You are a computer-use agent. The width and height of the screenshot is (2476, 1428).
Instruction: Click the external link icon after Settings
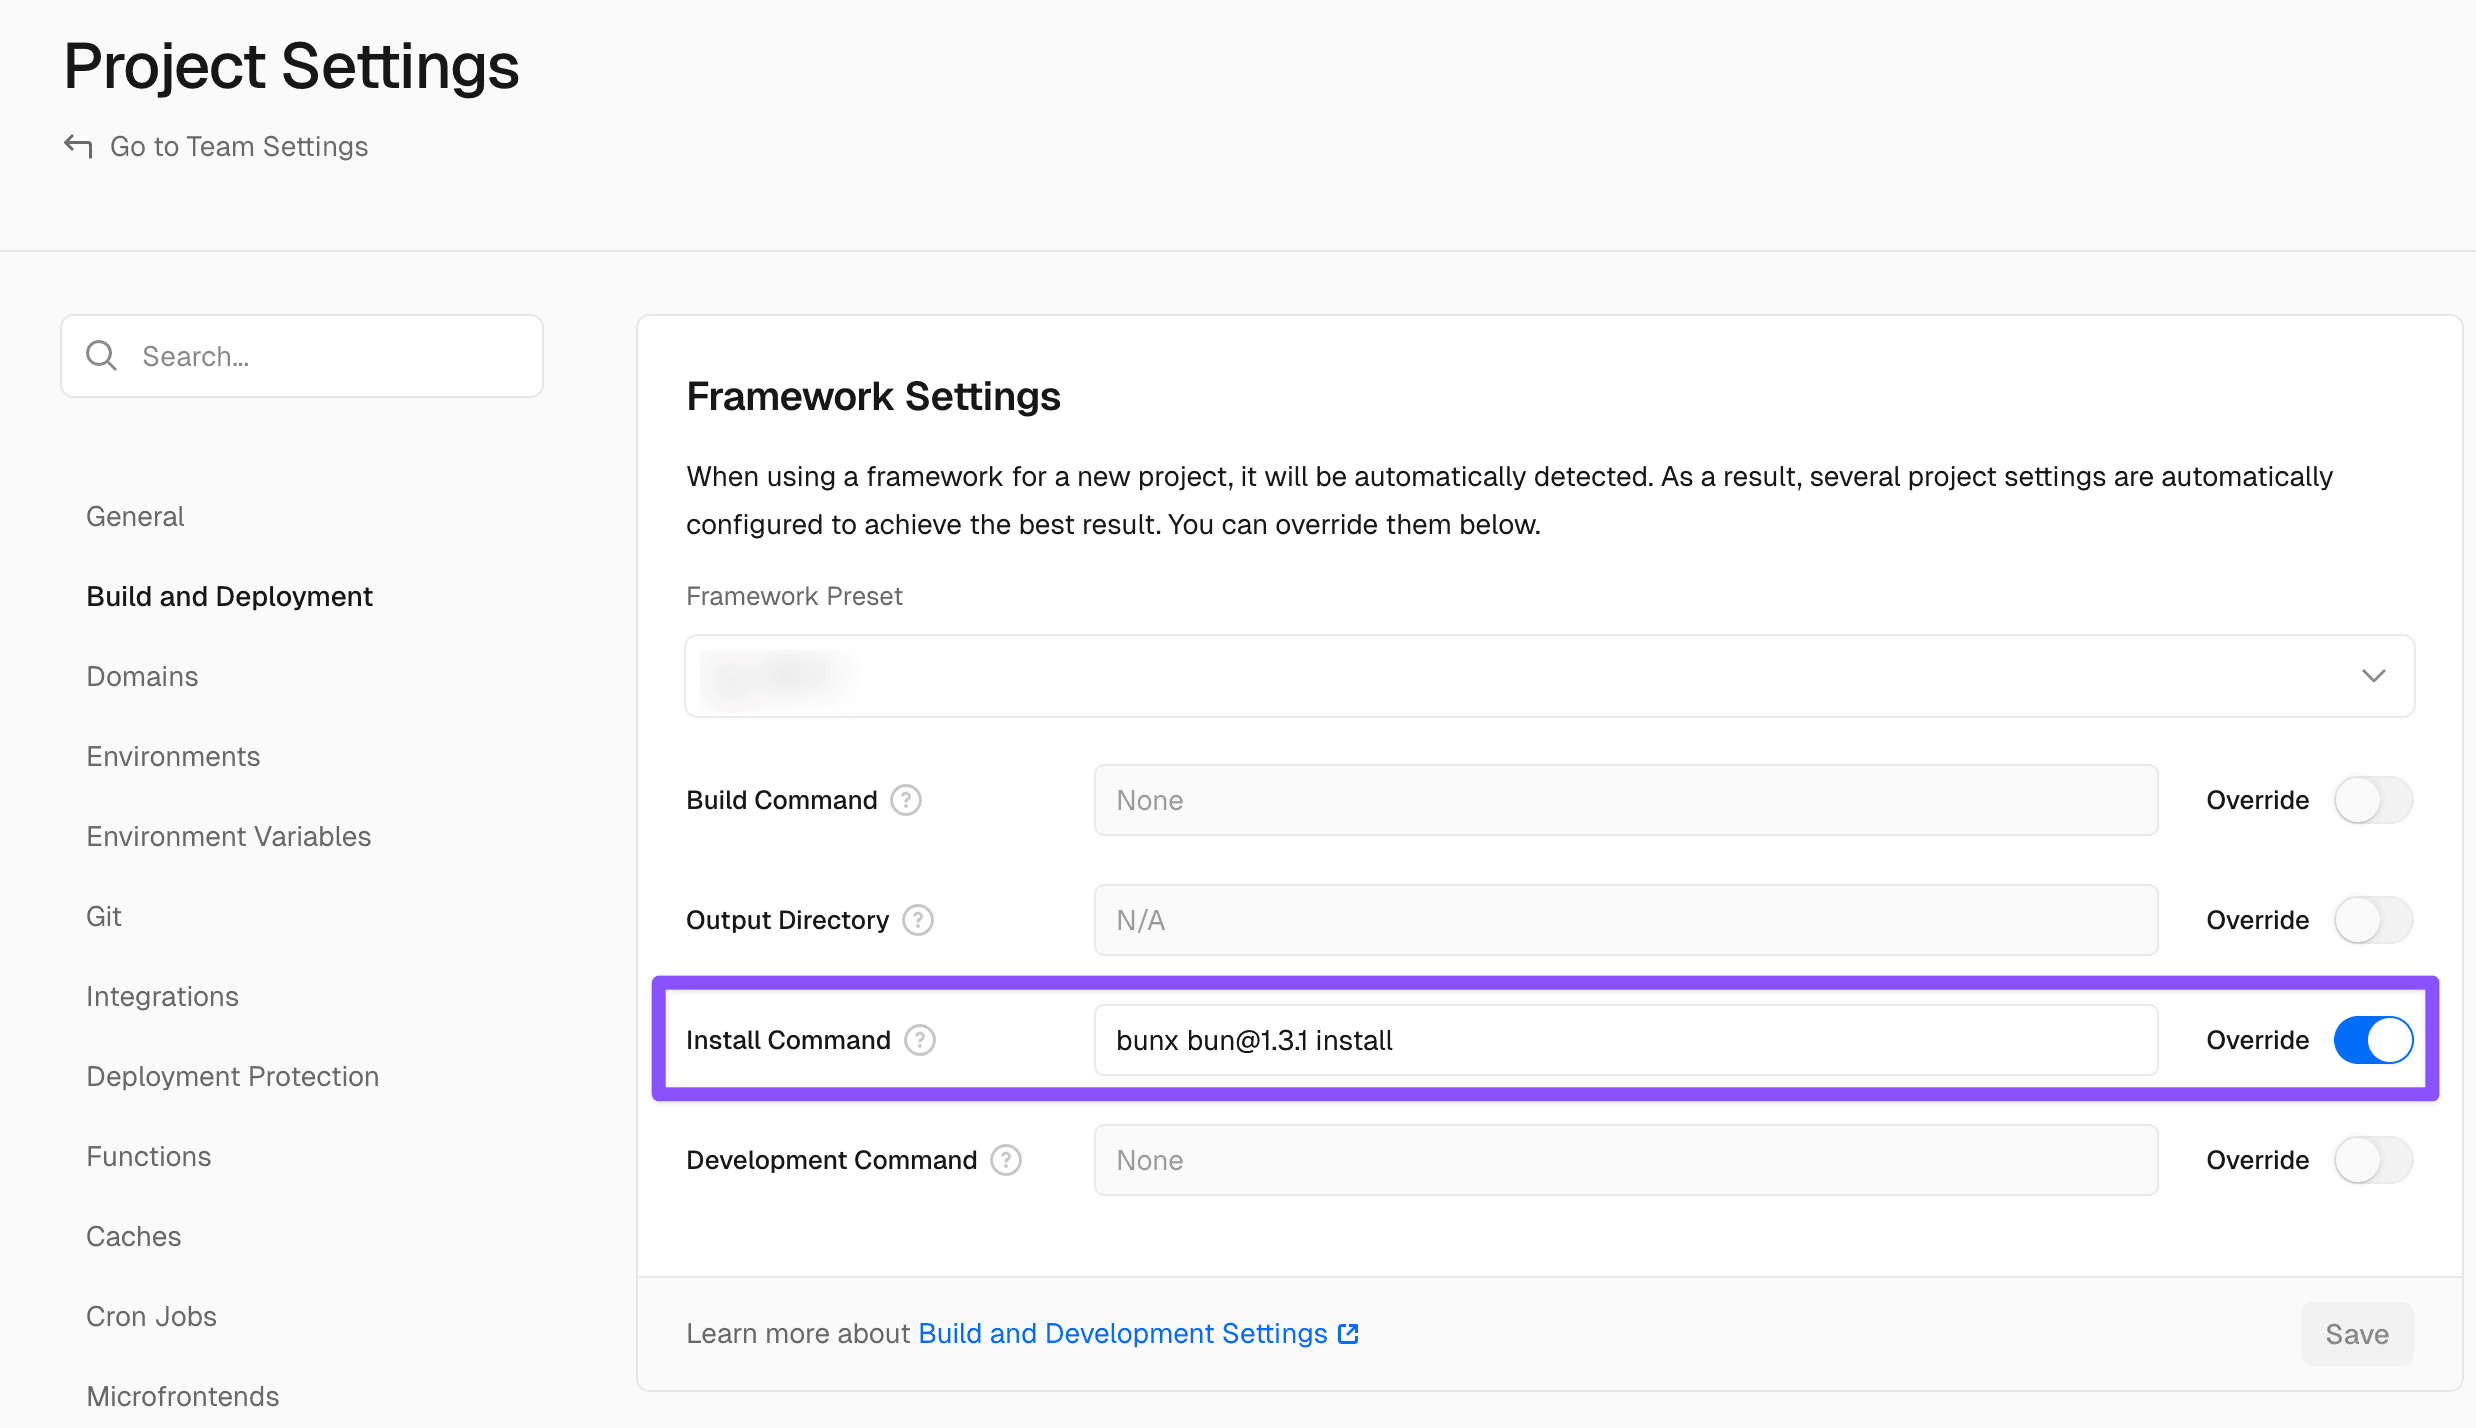tap(1348, 1334)
